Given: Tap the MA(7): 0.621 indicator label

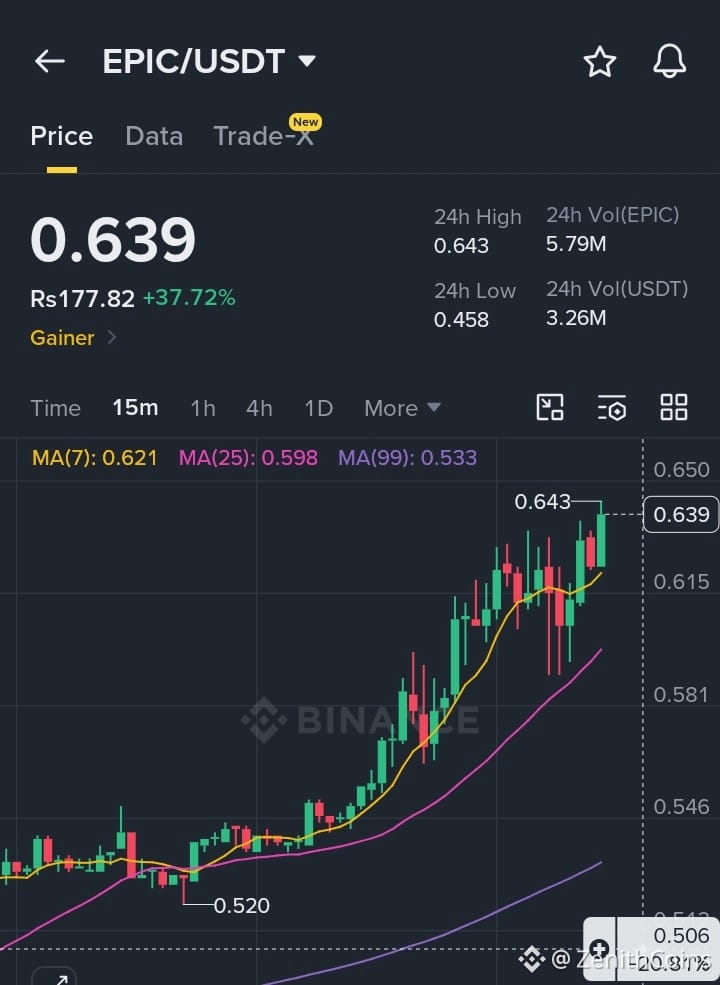Looking at the screenshot, I should [x=95, y=457].
